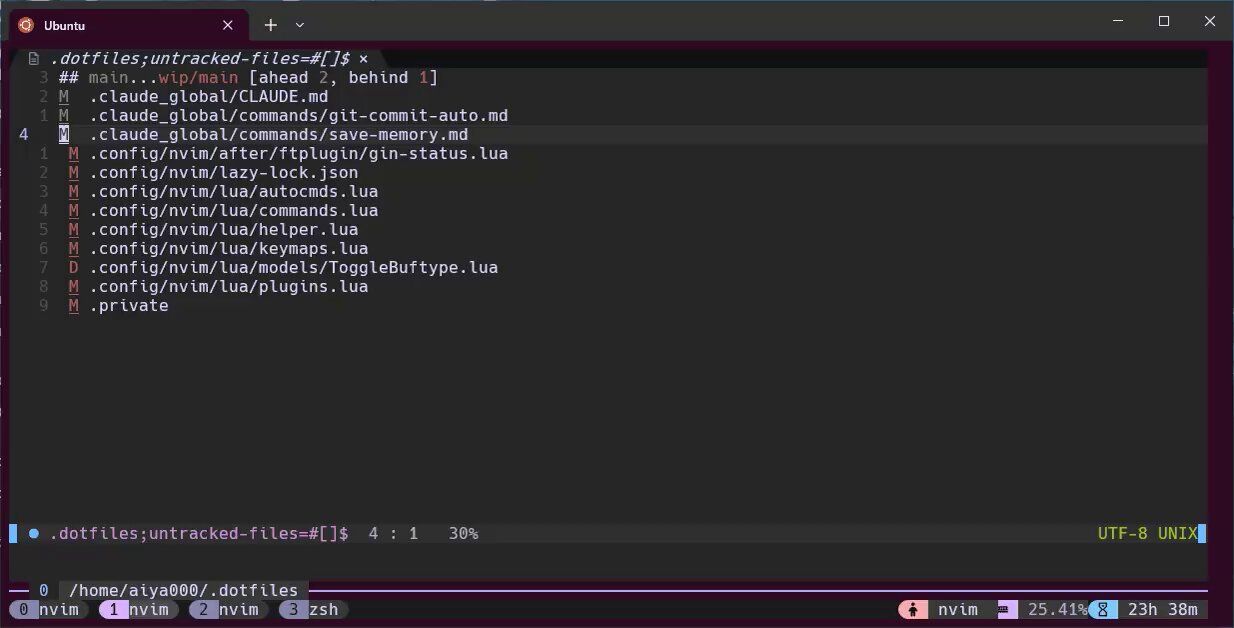The width and height of the screenshot is (1234, 628).
Task: Select the .dotfiles buffer tab in nvim
Action: coord(200,59)
